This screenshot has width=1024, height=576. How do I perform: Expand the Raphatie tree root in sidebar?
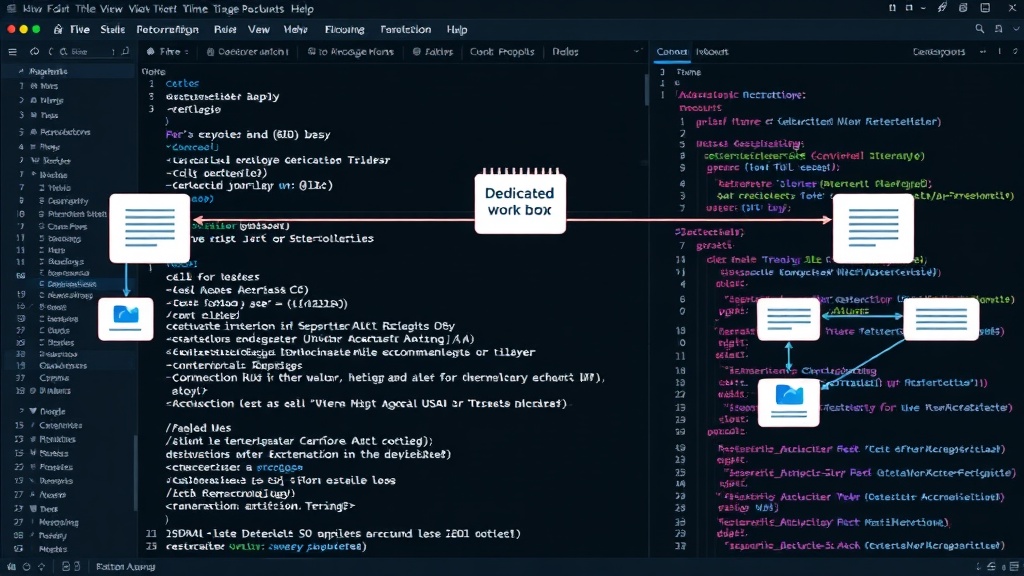tap(21, 71)
